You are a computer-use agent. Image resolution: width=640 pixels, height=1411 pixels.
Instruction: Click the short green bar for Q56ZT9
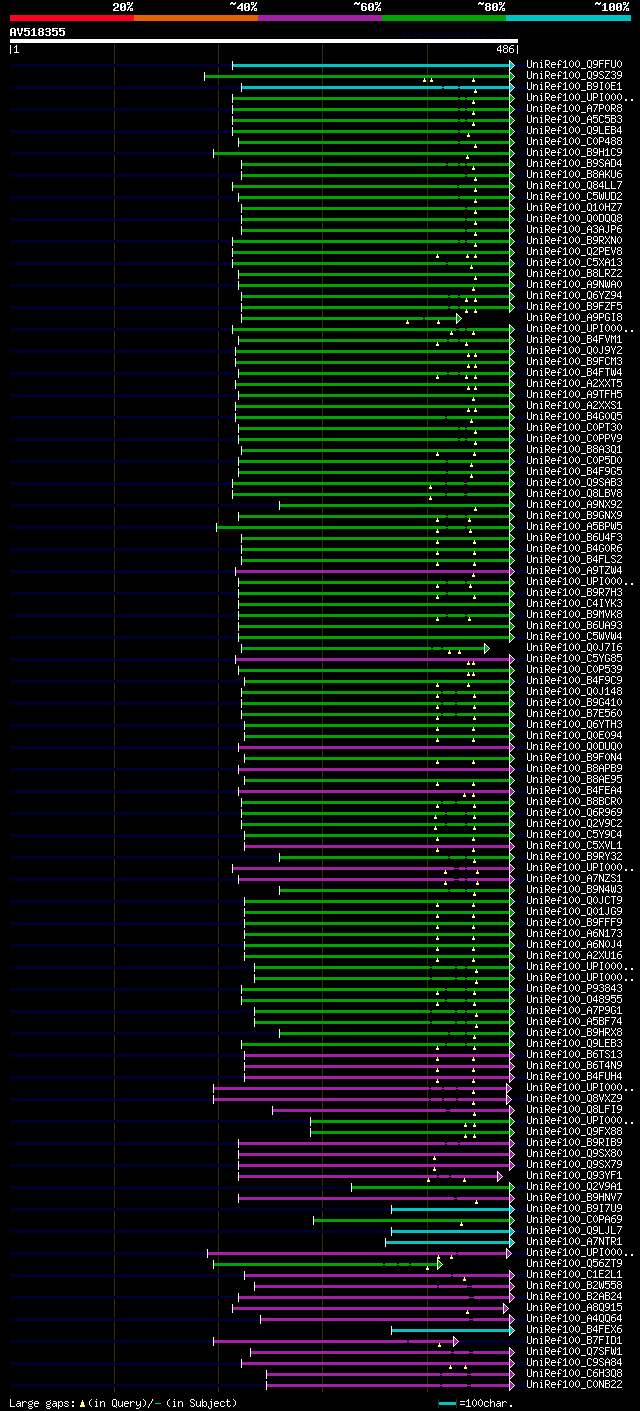coord(328,1264)
